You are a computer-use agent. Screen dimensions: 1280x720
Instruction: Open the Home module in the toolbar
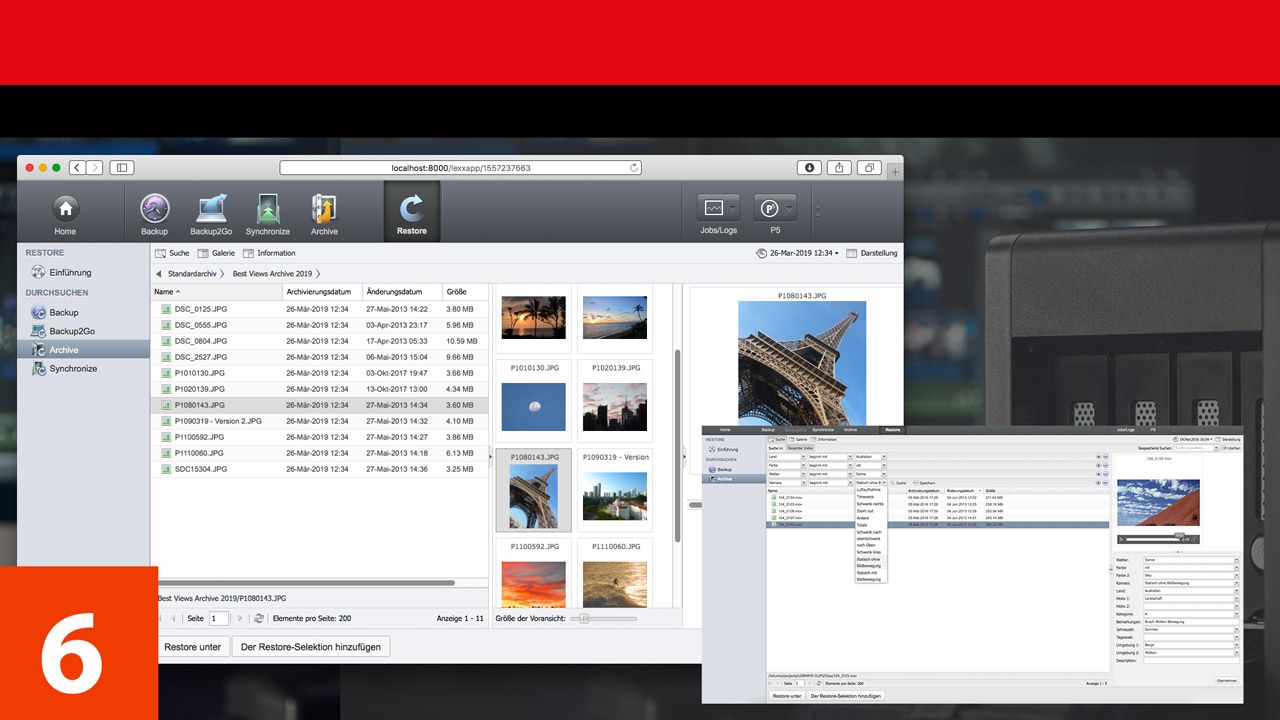pos(65,210)
